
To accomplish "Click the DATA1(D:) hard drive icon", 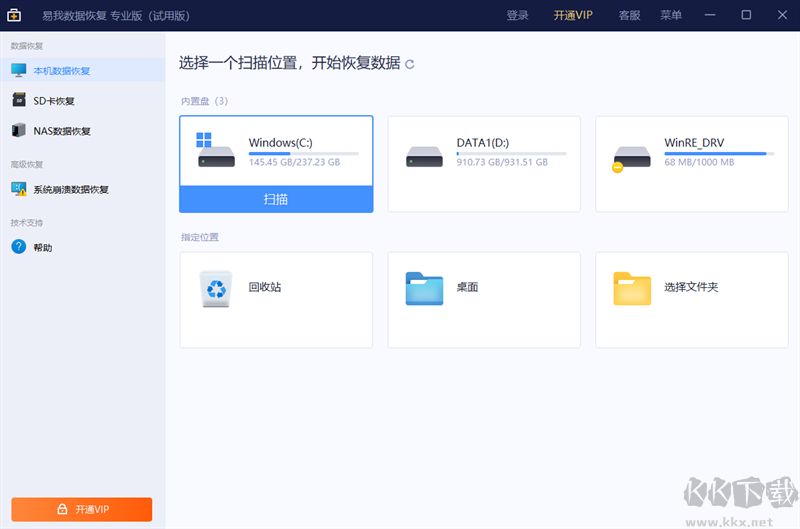I will point(424,157).
